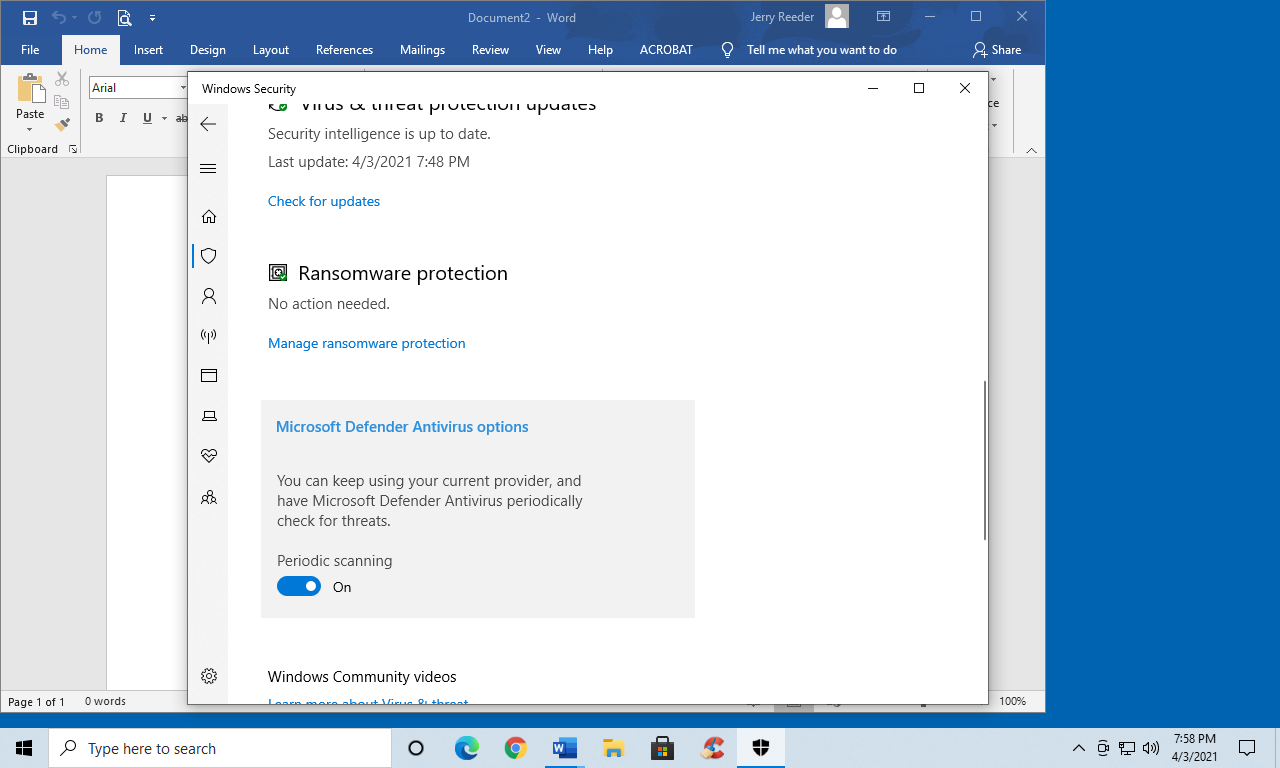Save the Word document via Quick Access
The image size is (1280, 768).
[x=30, y=18]
